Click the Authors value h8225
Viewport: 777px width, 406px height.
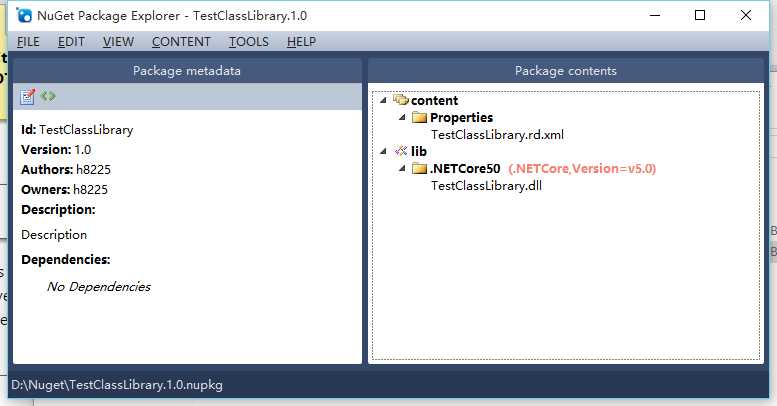(93, 170)
